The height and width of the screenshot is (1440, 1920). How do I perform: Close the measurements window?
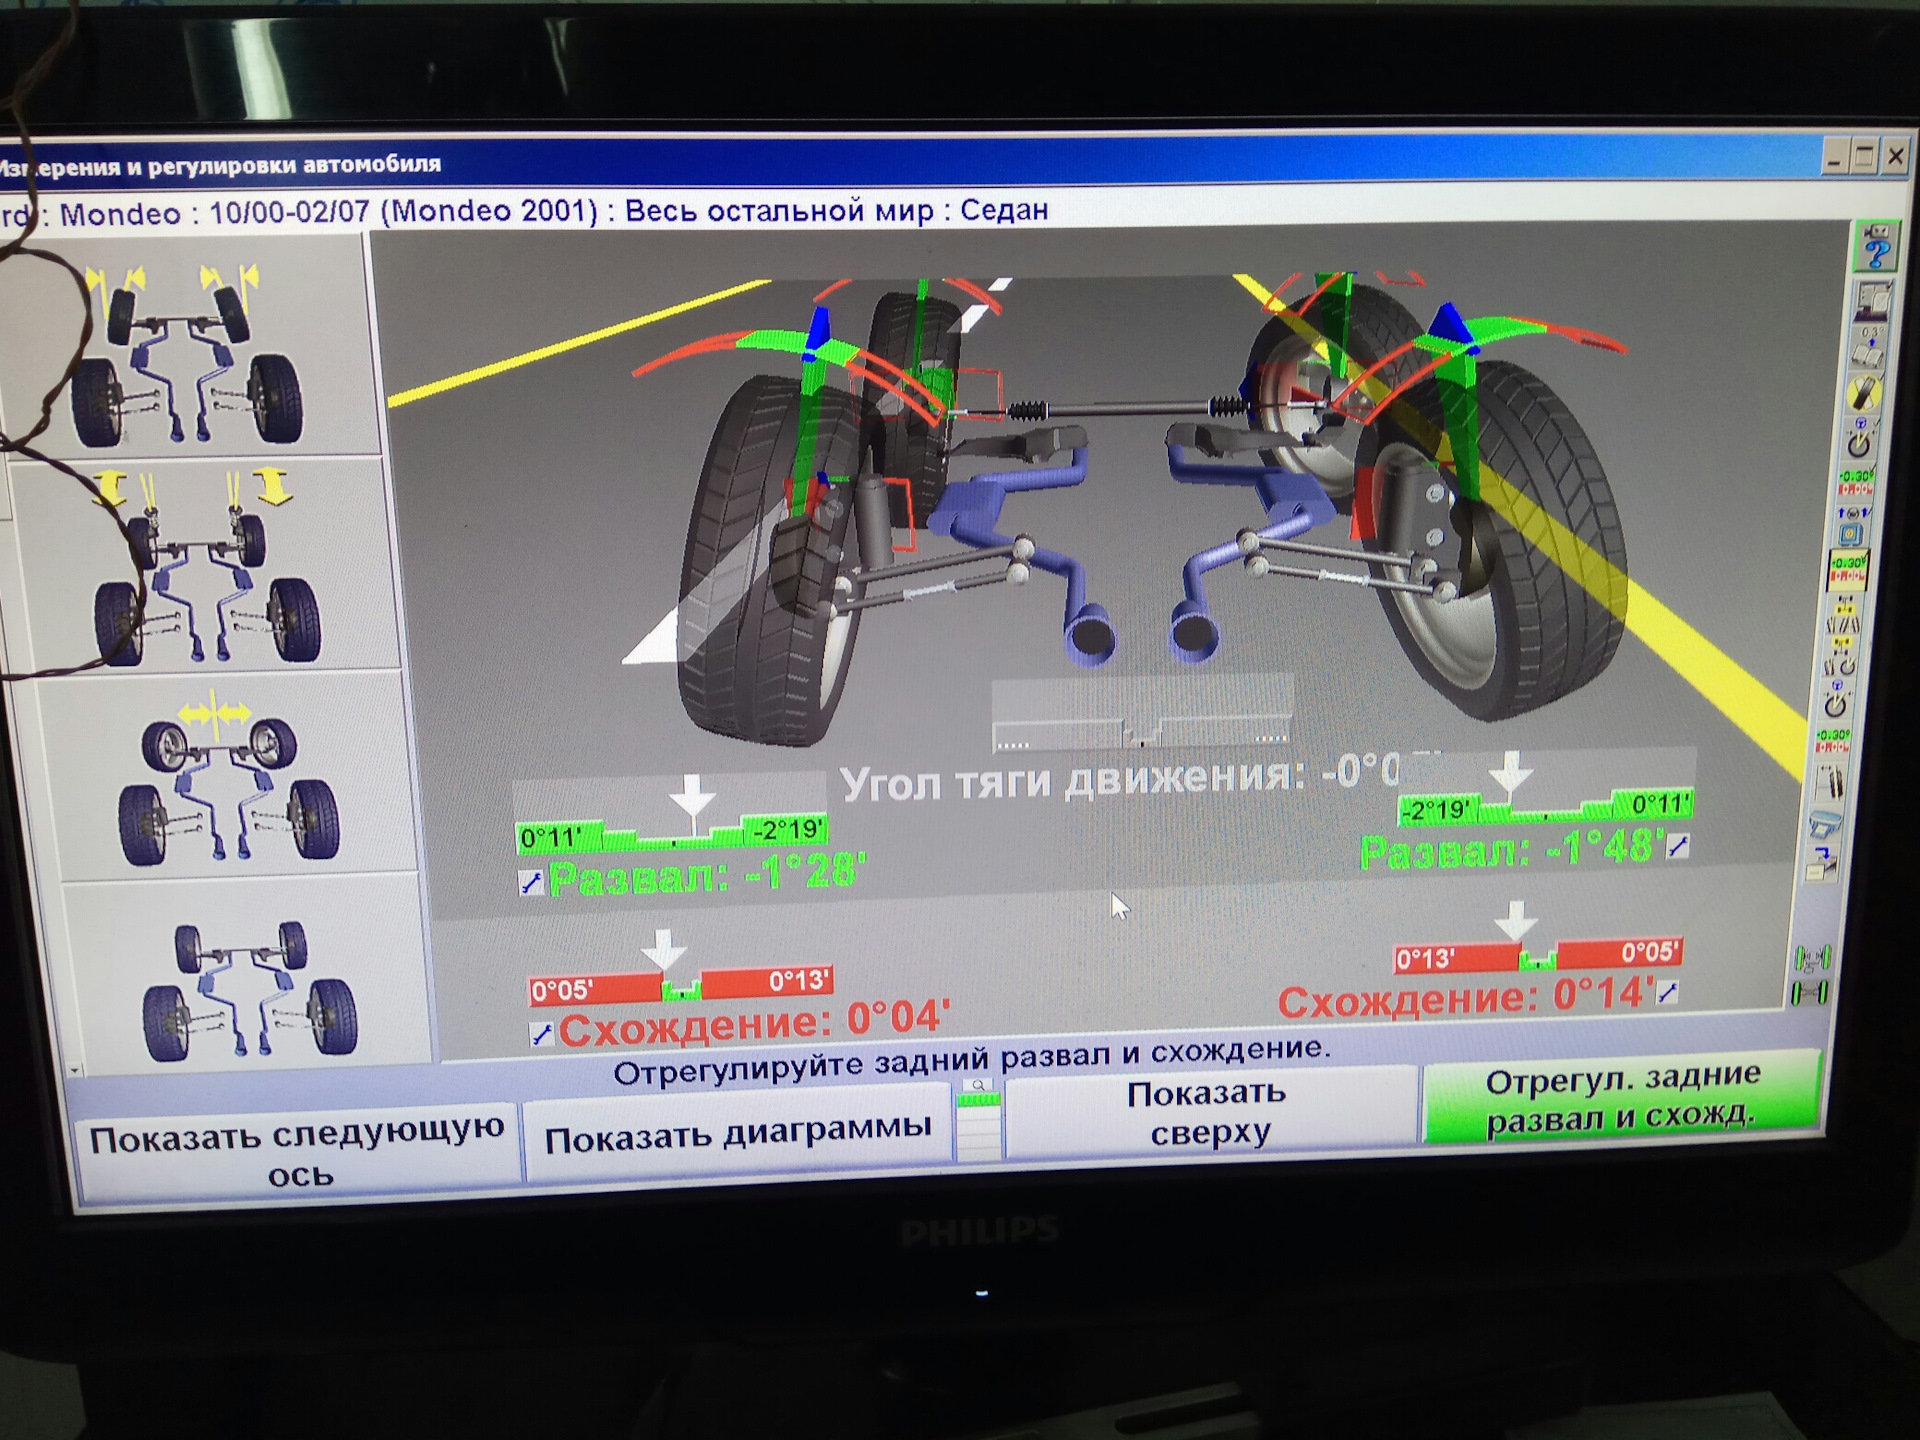point(1896,156)
